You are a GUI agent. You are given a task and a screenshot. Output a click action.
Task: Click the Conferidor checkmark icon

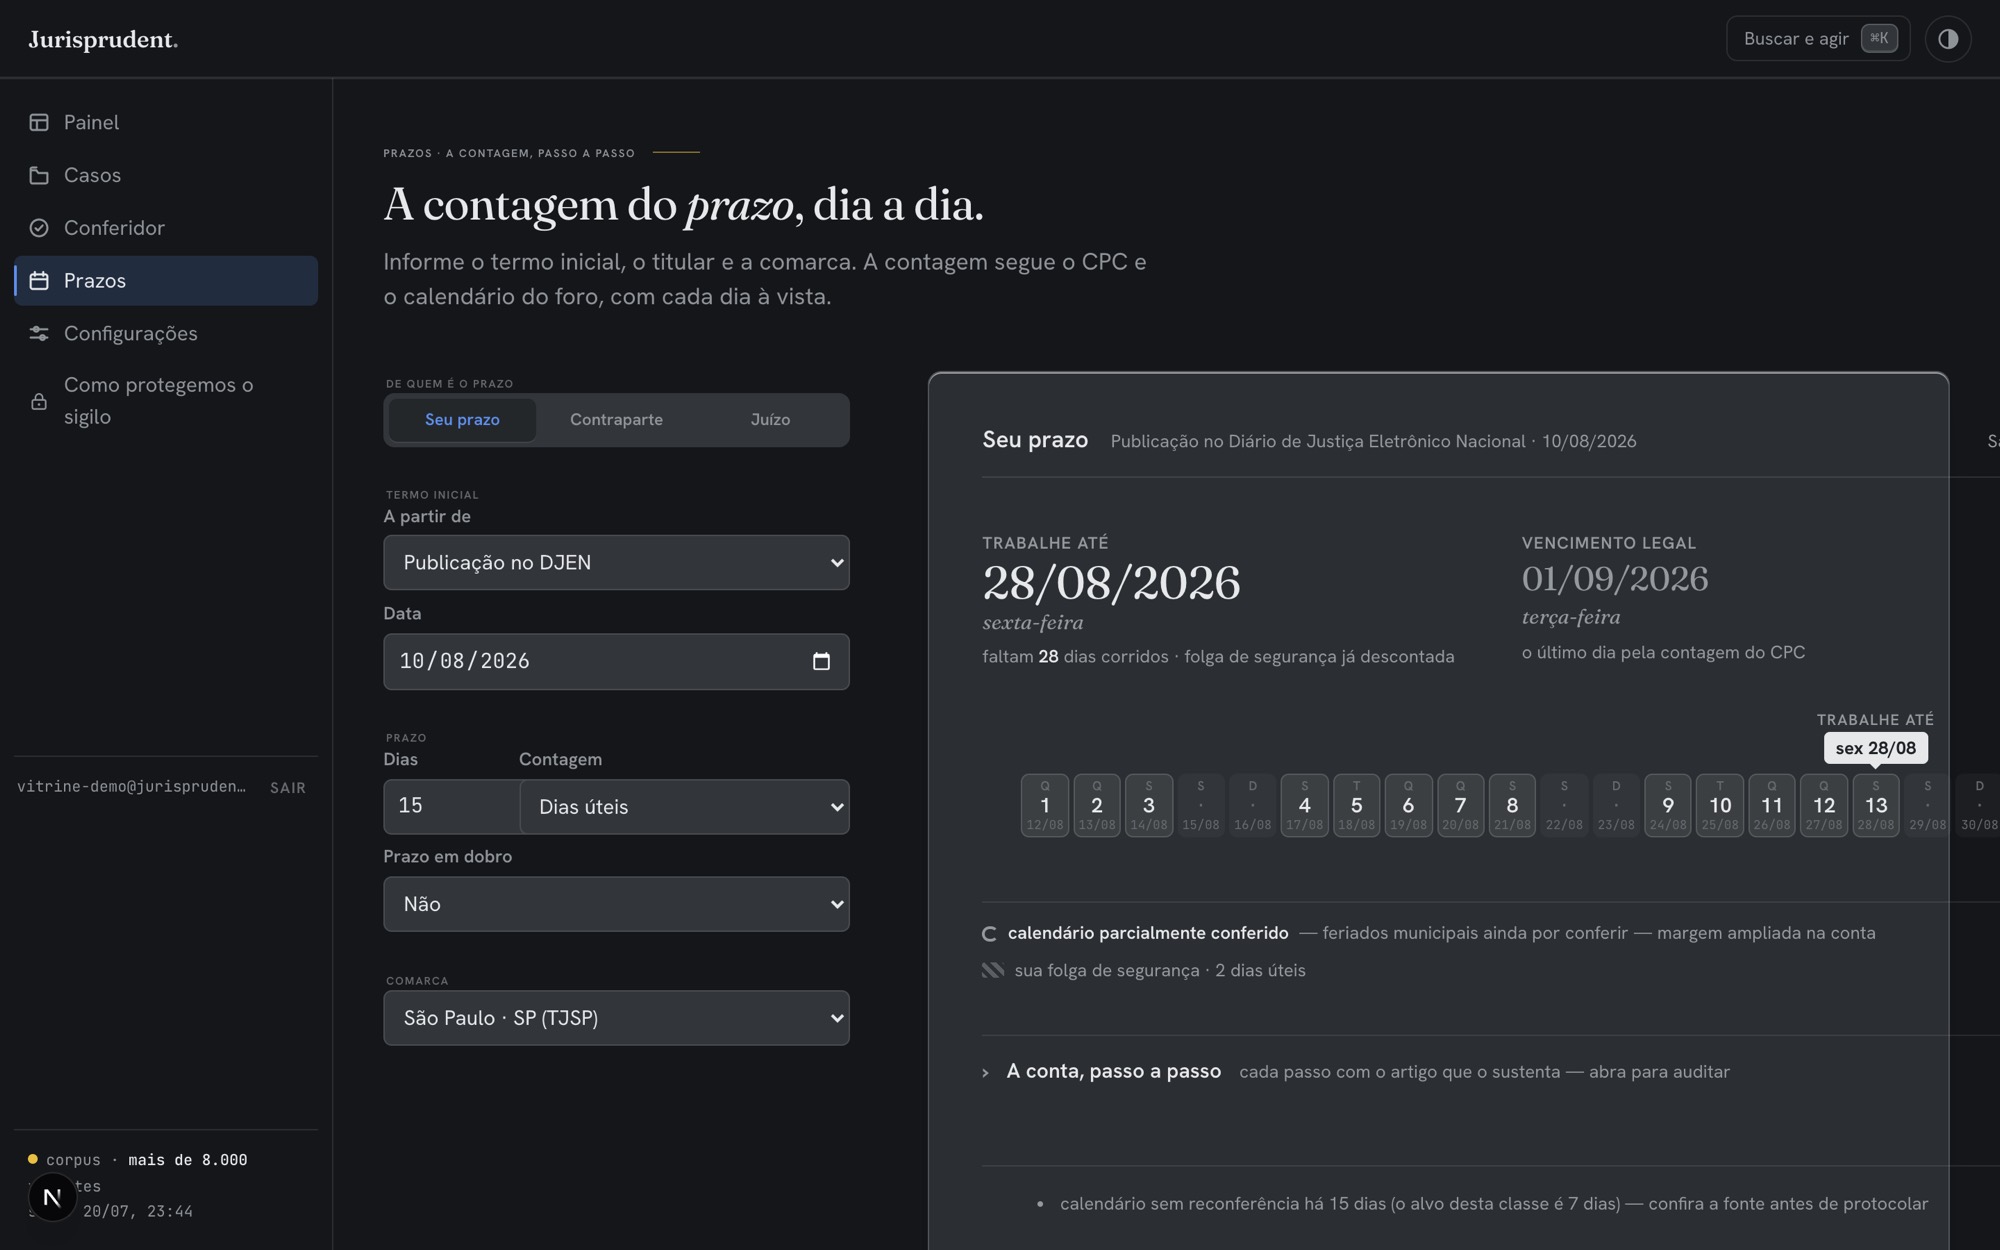click(x=39, y=228)
